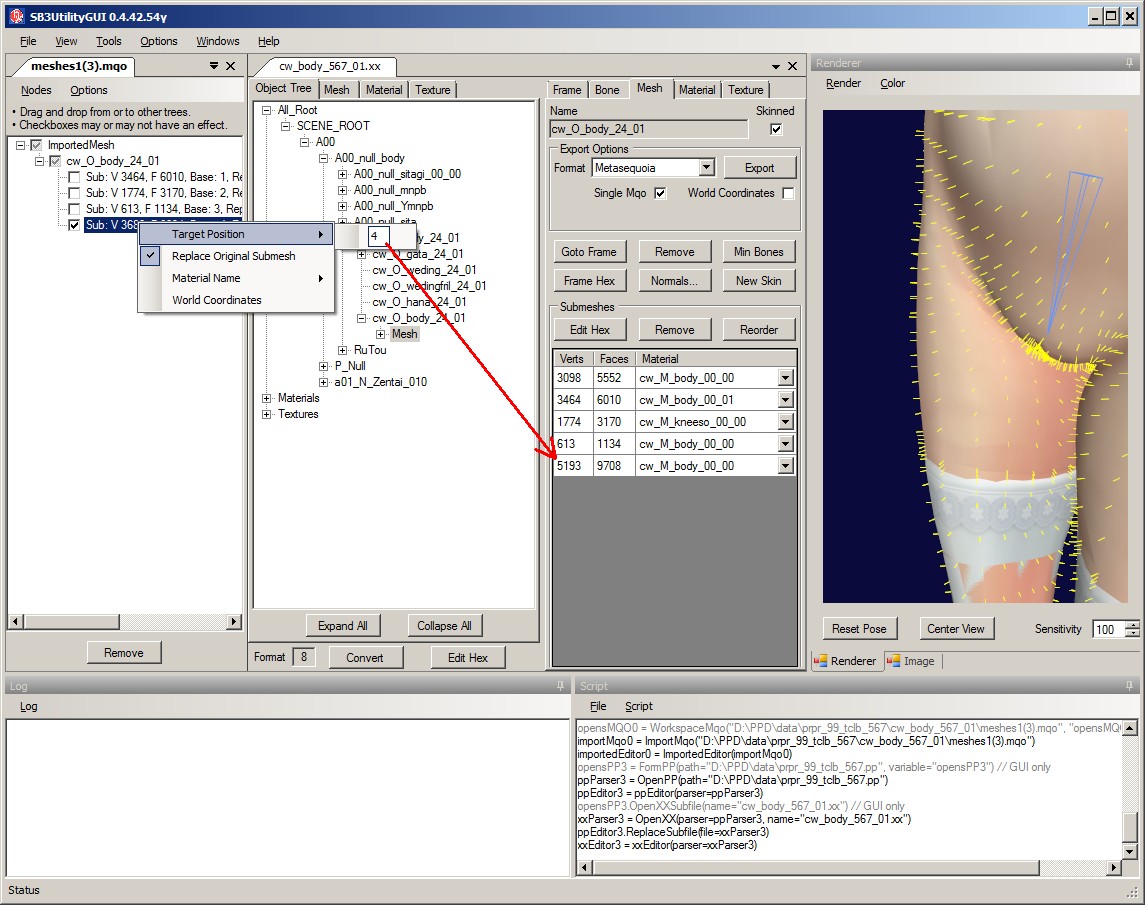Expand the Textures tree node
This screenshot has height=905, width=1145.
(x=267, y=414)
